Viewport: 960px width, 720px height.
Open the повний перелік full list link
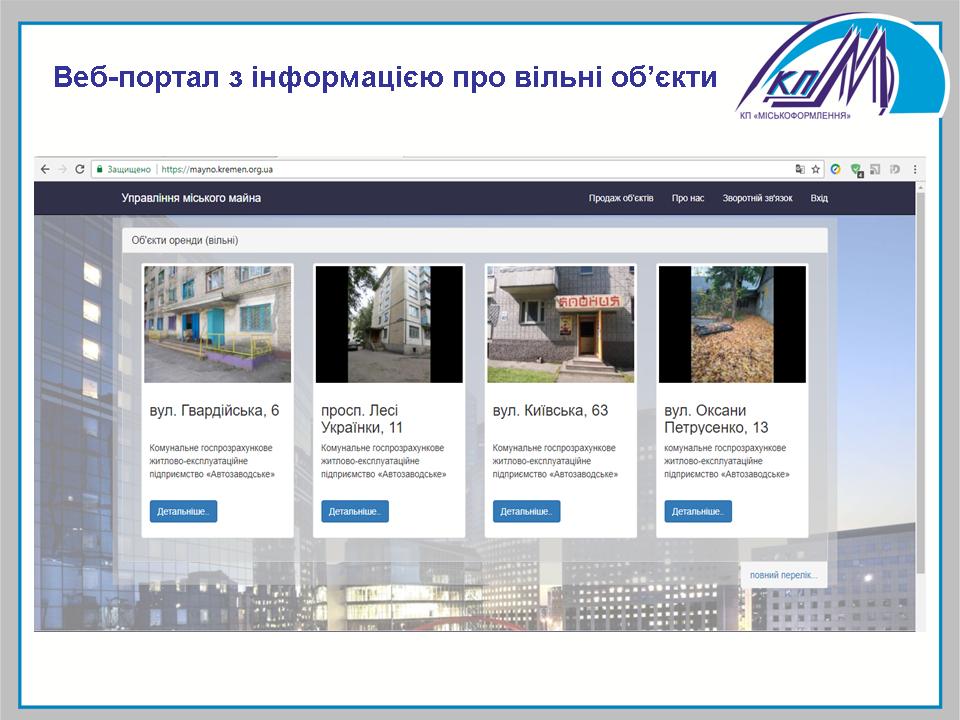[783, 575]
